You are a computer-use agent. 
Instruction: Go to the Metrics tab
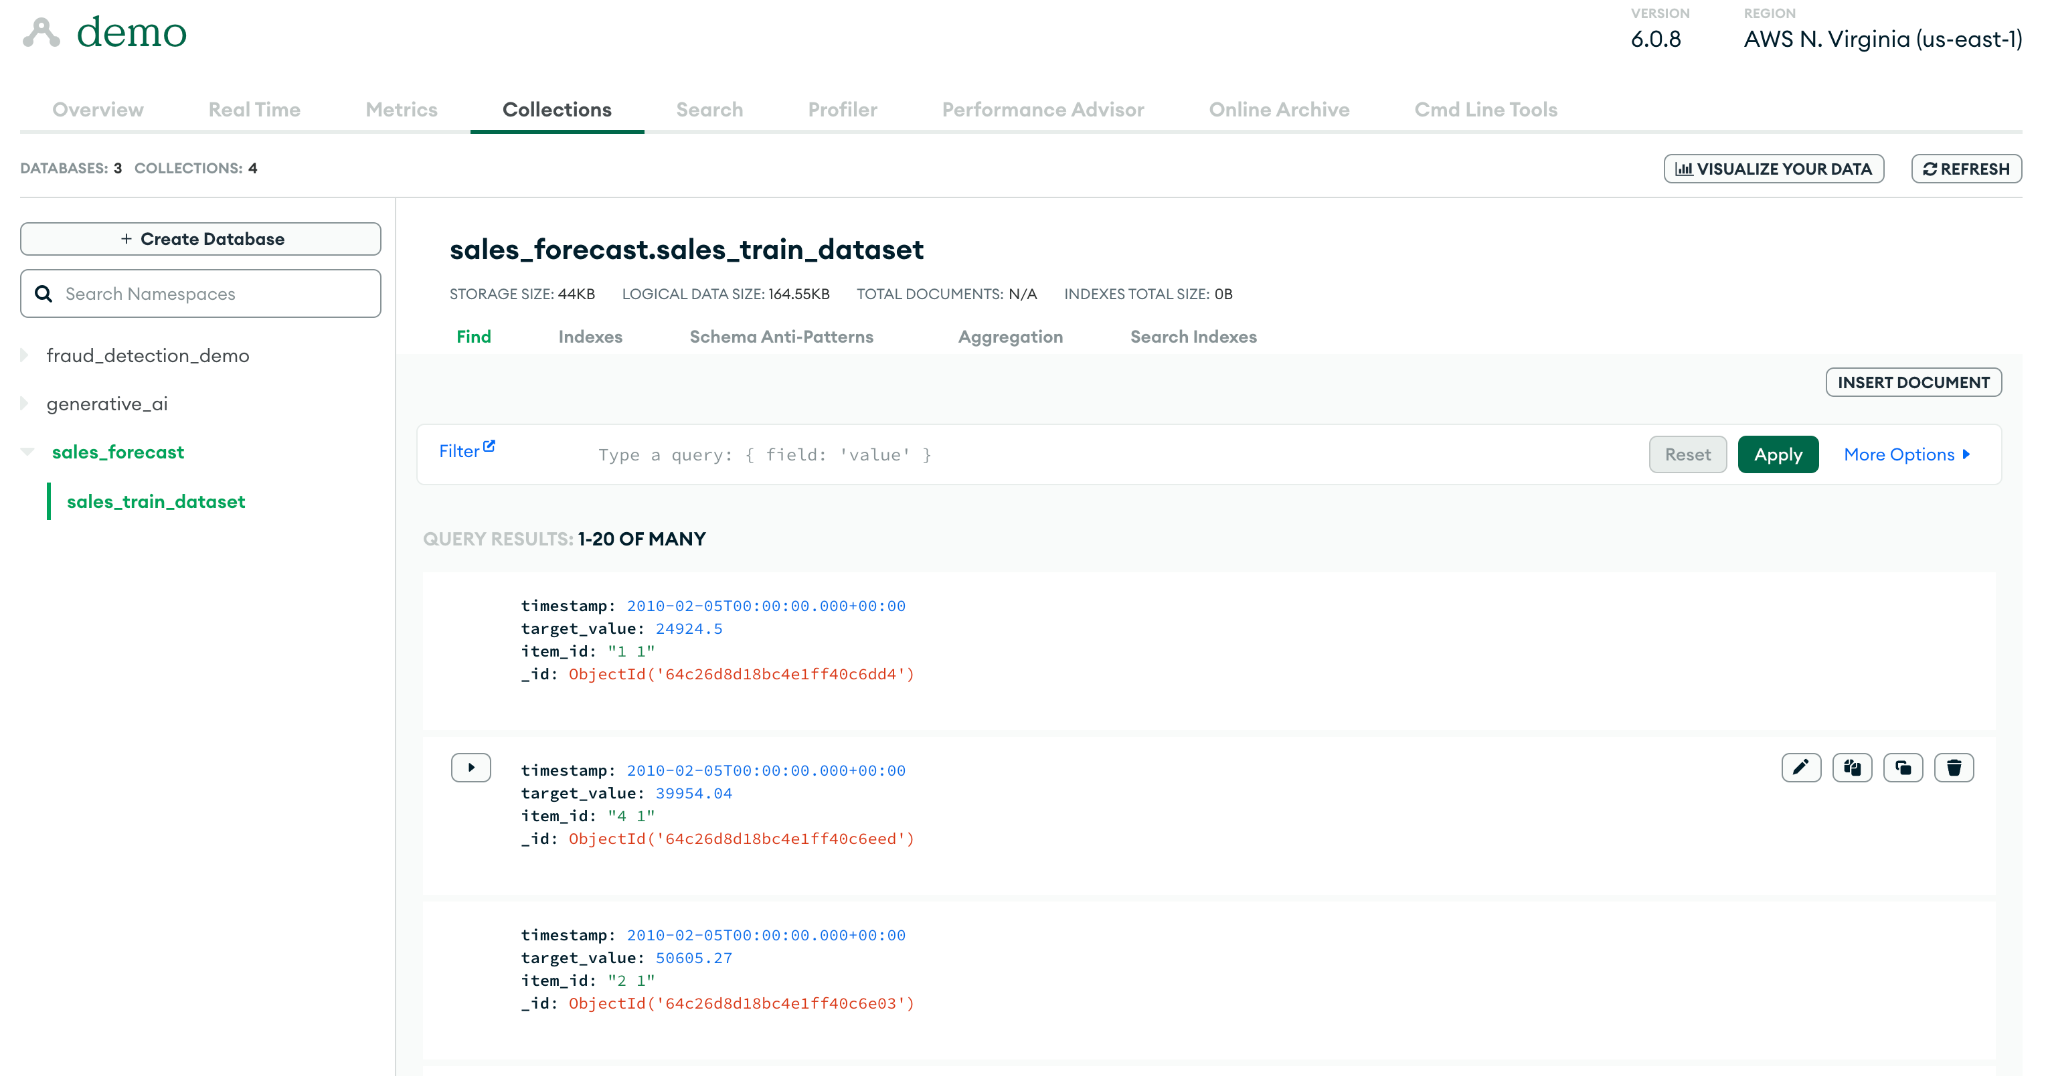point(402,110)
